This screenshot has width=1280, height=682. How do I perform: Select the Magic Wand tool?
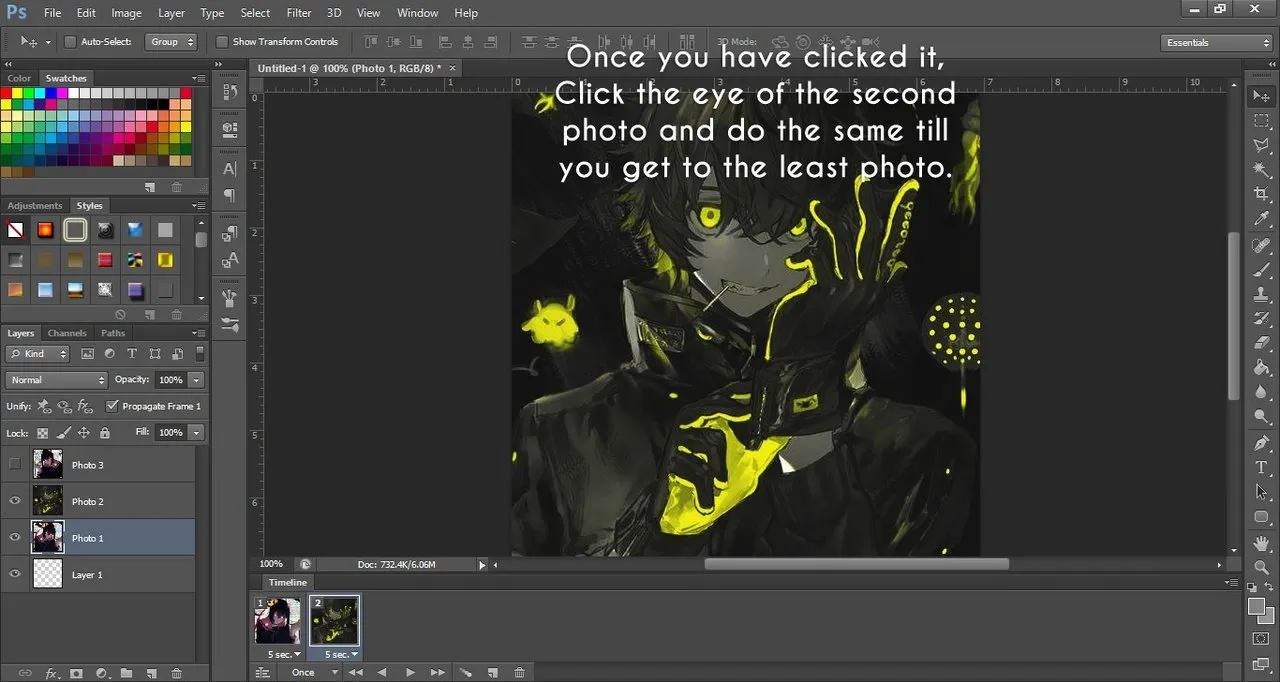click(x=1261, y=170)
